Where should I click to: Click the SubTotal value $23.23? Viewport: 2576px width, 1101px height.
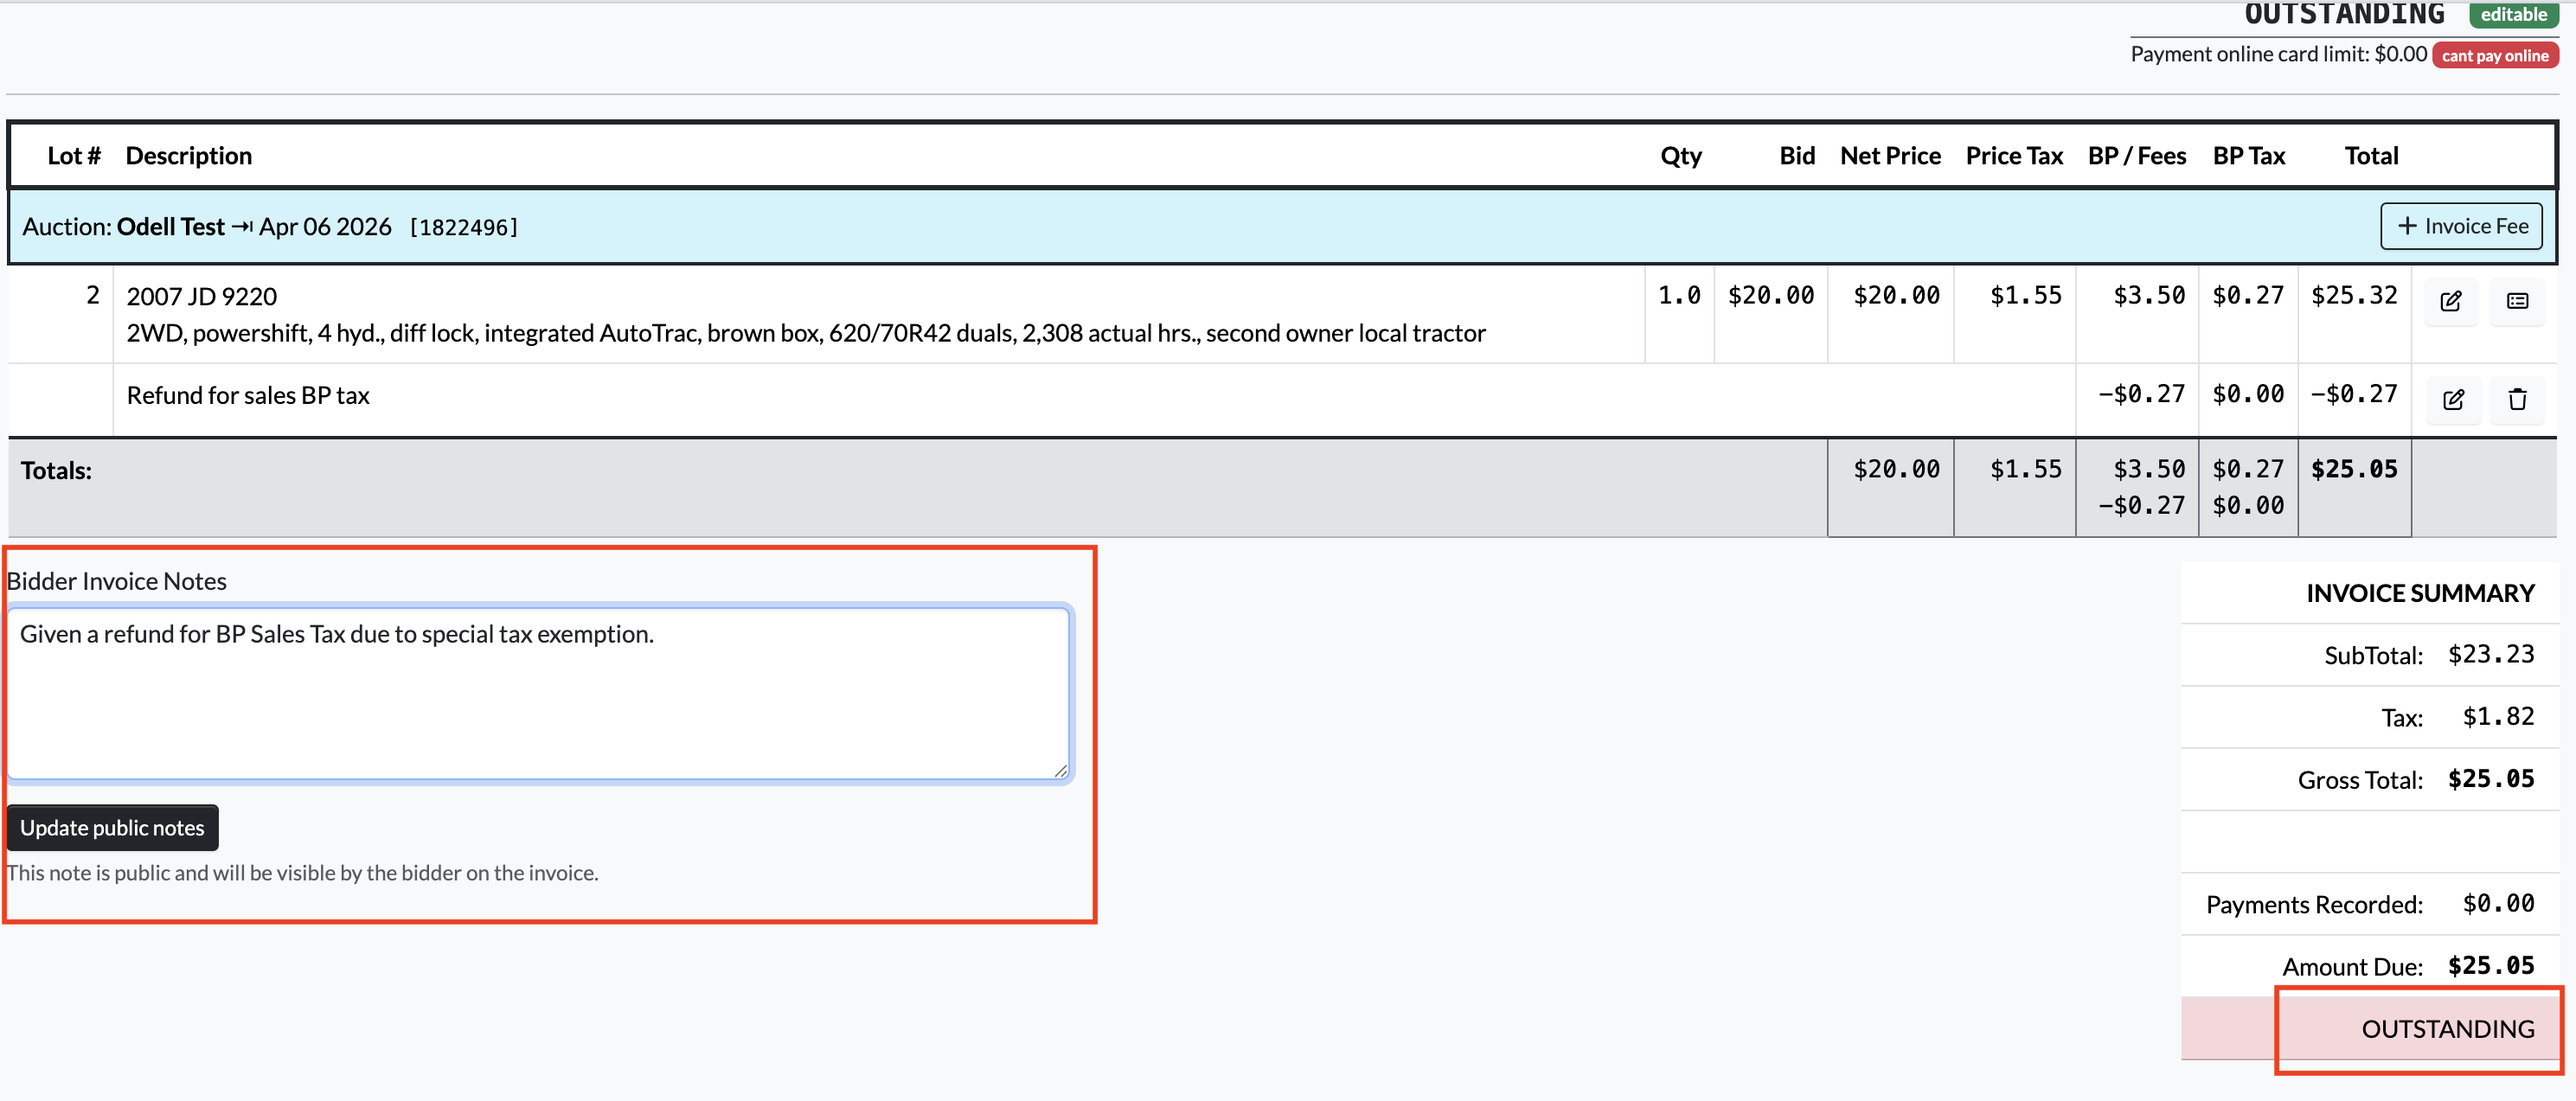click(2491, 654)
